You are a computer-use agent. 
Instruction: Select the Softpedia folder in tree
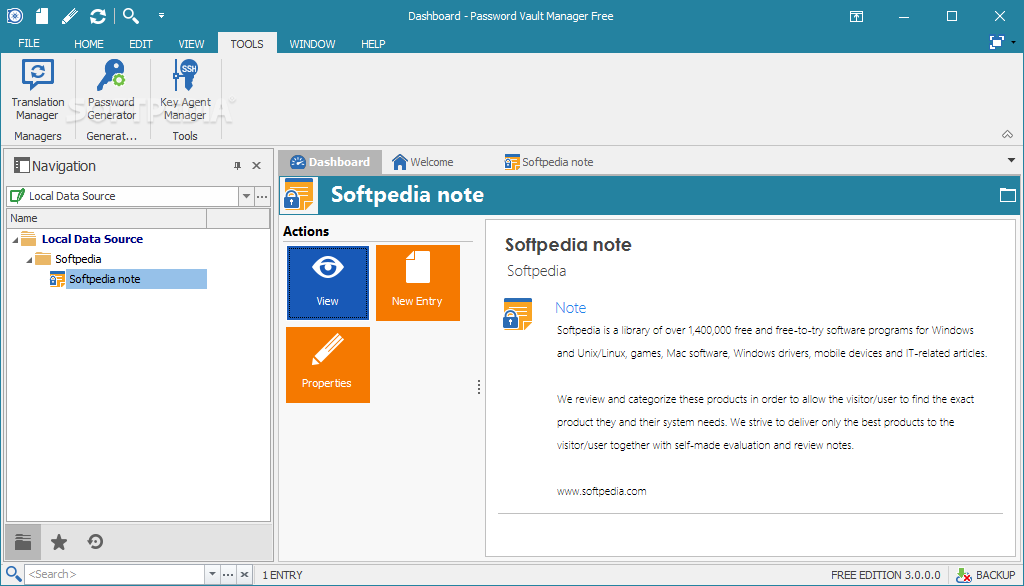78,259
